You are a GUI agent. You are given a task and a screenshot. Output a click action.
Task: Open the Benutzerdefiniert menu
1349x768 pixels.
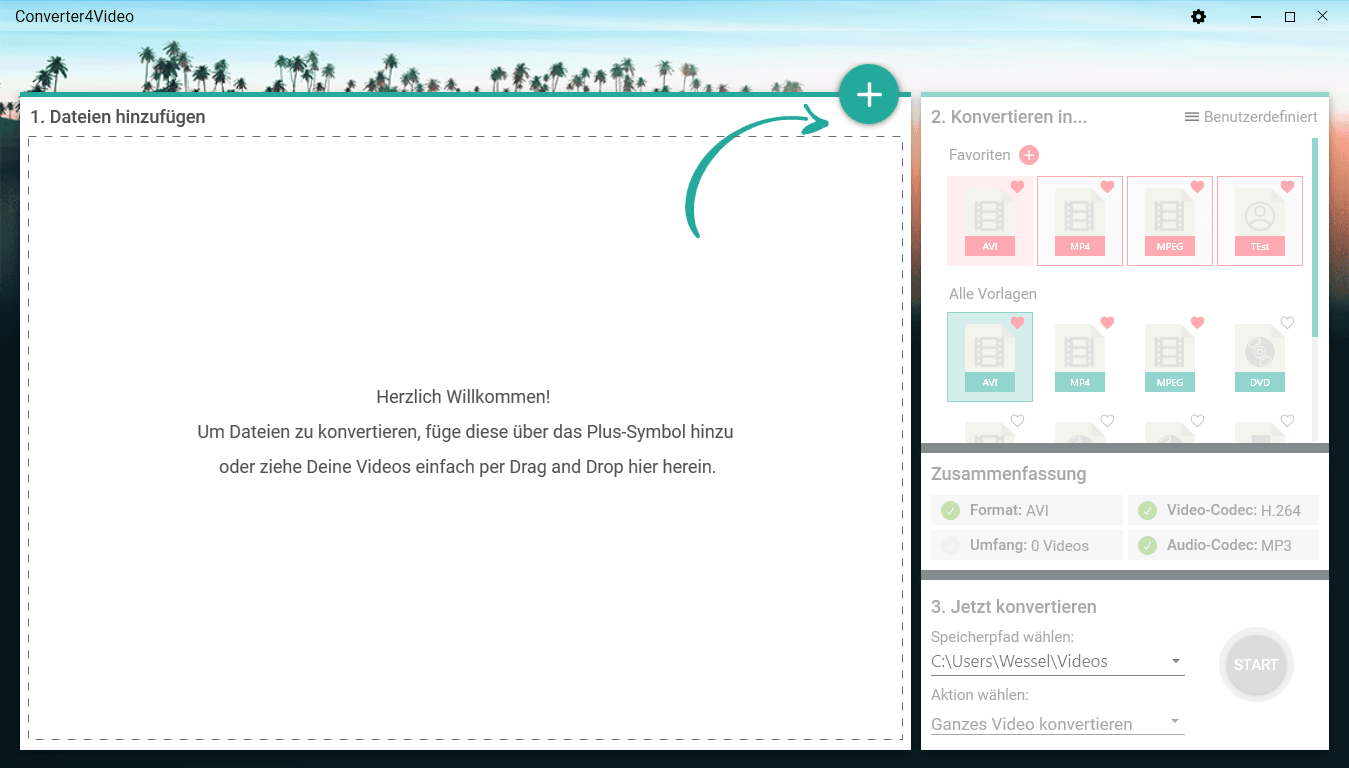pyautogui.click(x=1251, y=117)
